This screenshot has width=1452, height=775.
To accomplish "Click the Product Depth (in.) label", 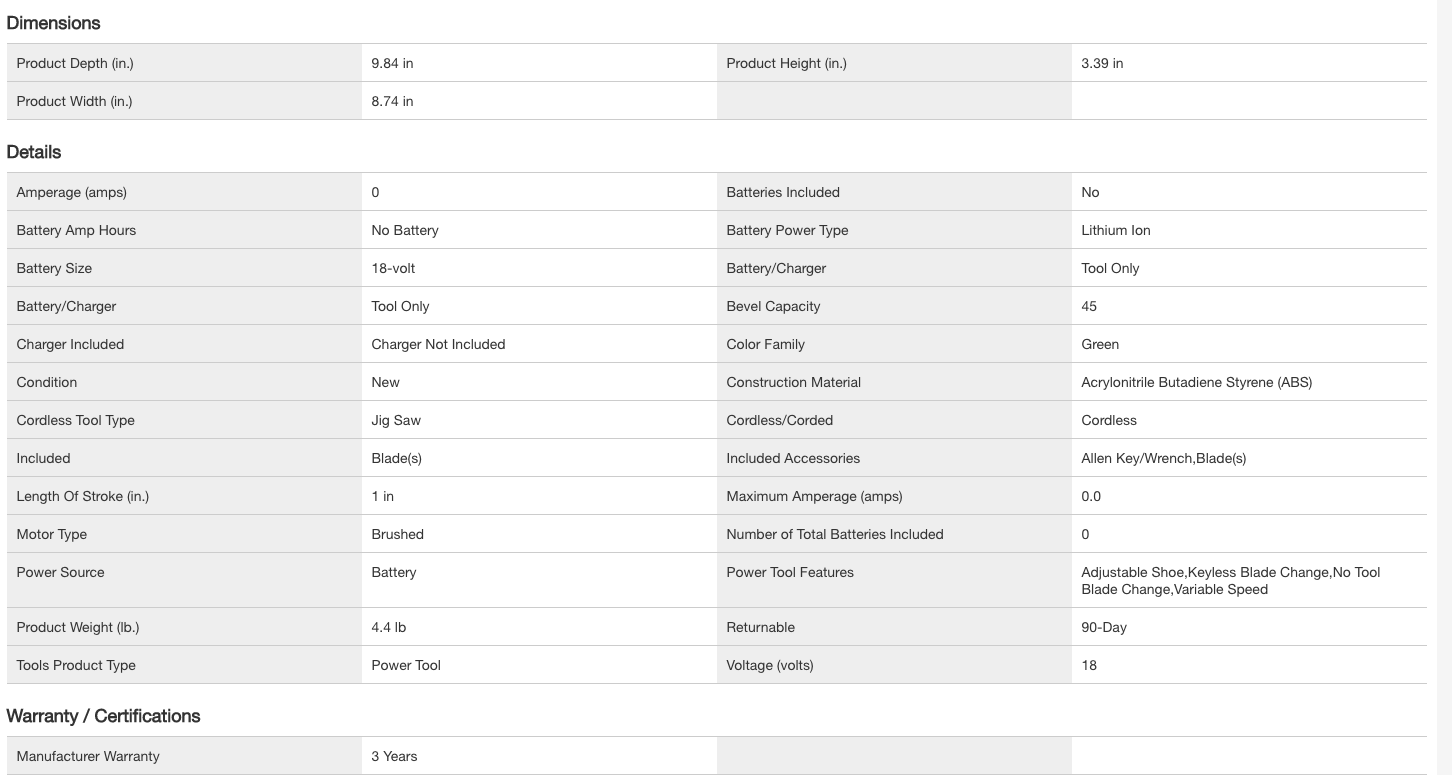I will [x=75, y=63].
